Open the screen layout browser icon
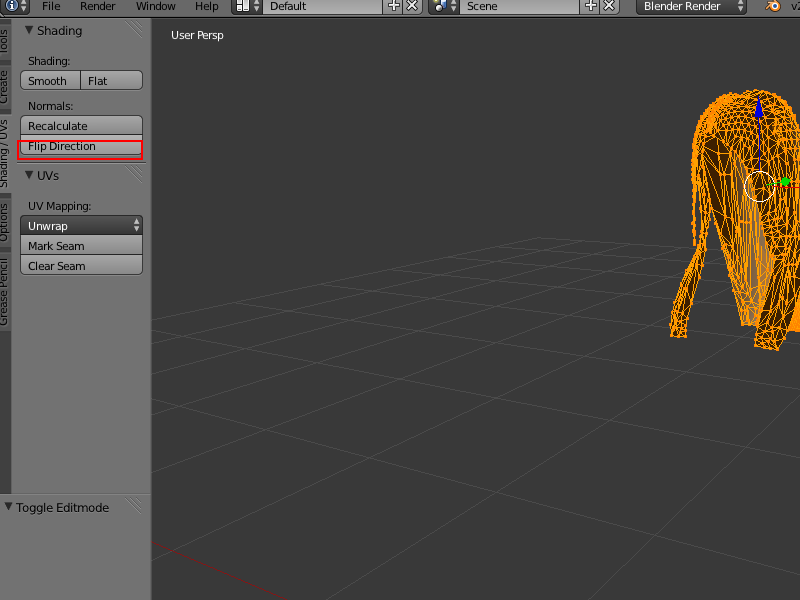The height and width of the screenshot is (600, 800). pos(247,6)
